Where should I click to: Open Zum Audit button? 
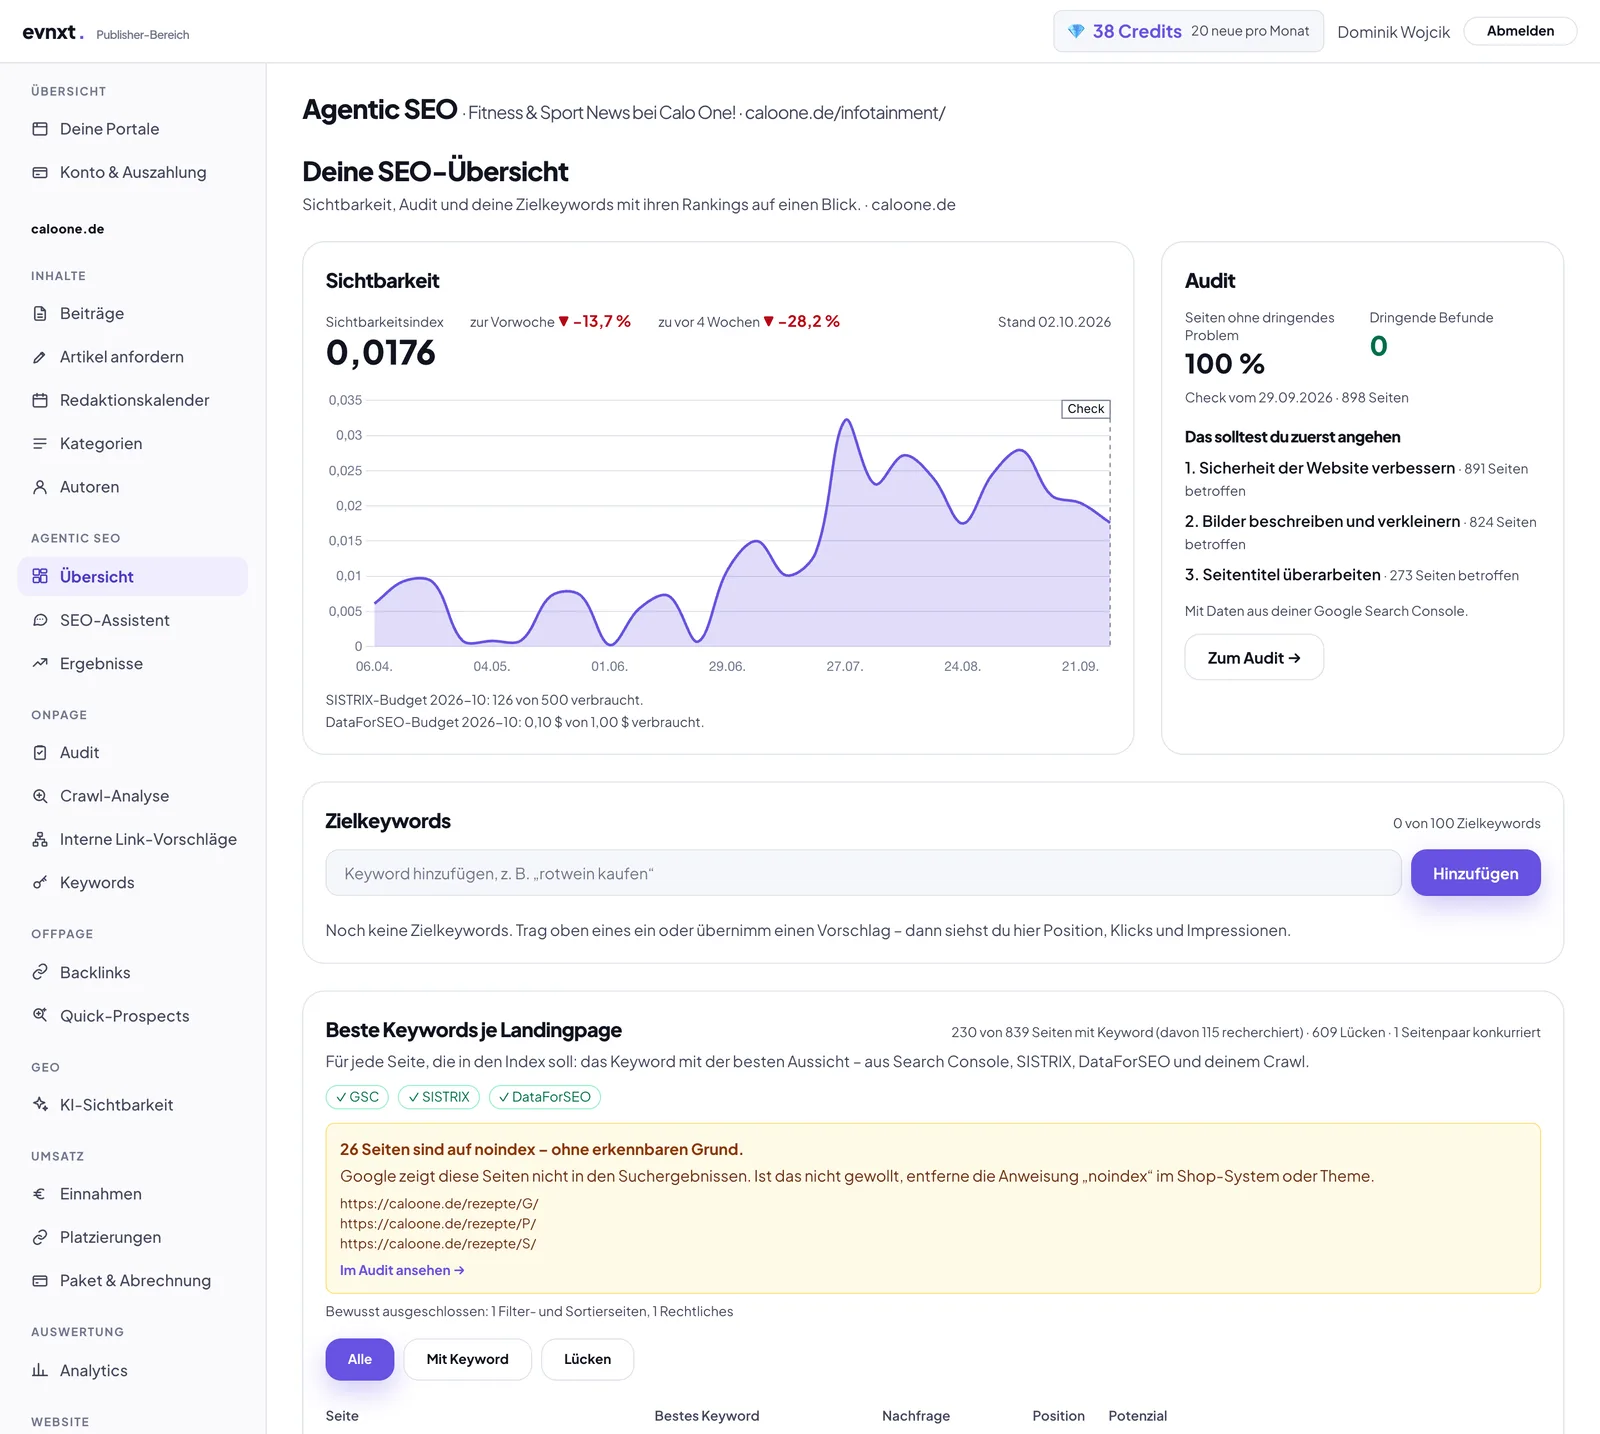(1254, 657)
